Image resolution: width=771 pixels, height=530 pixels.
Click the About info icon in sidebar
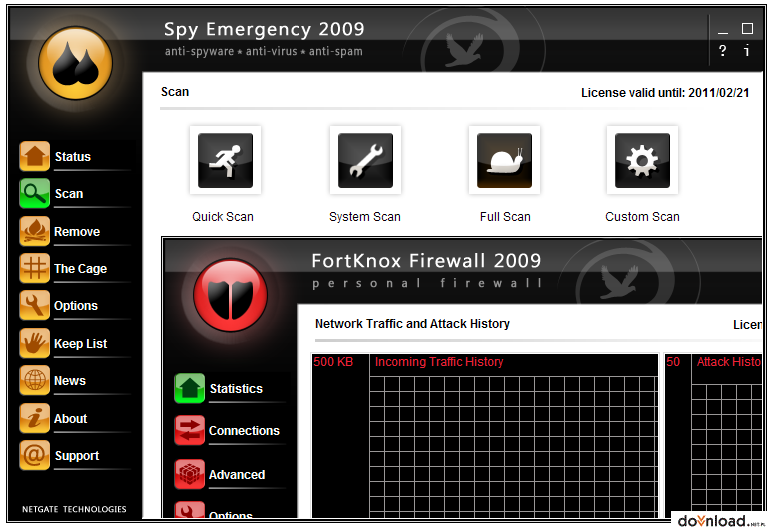[x=34, y=418]
